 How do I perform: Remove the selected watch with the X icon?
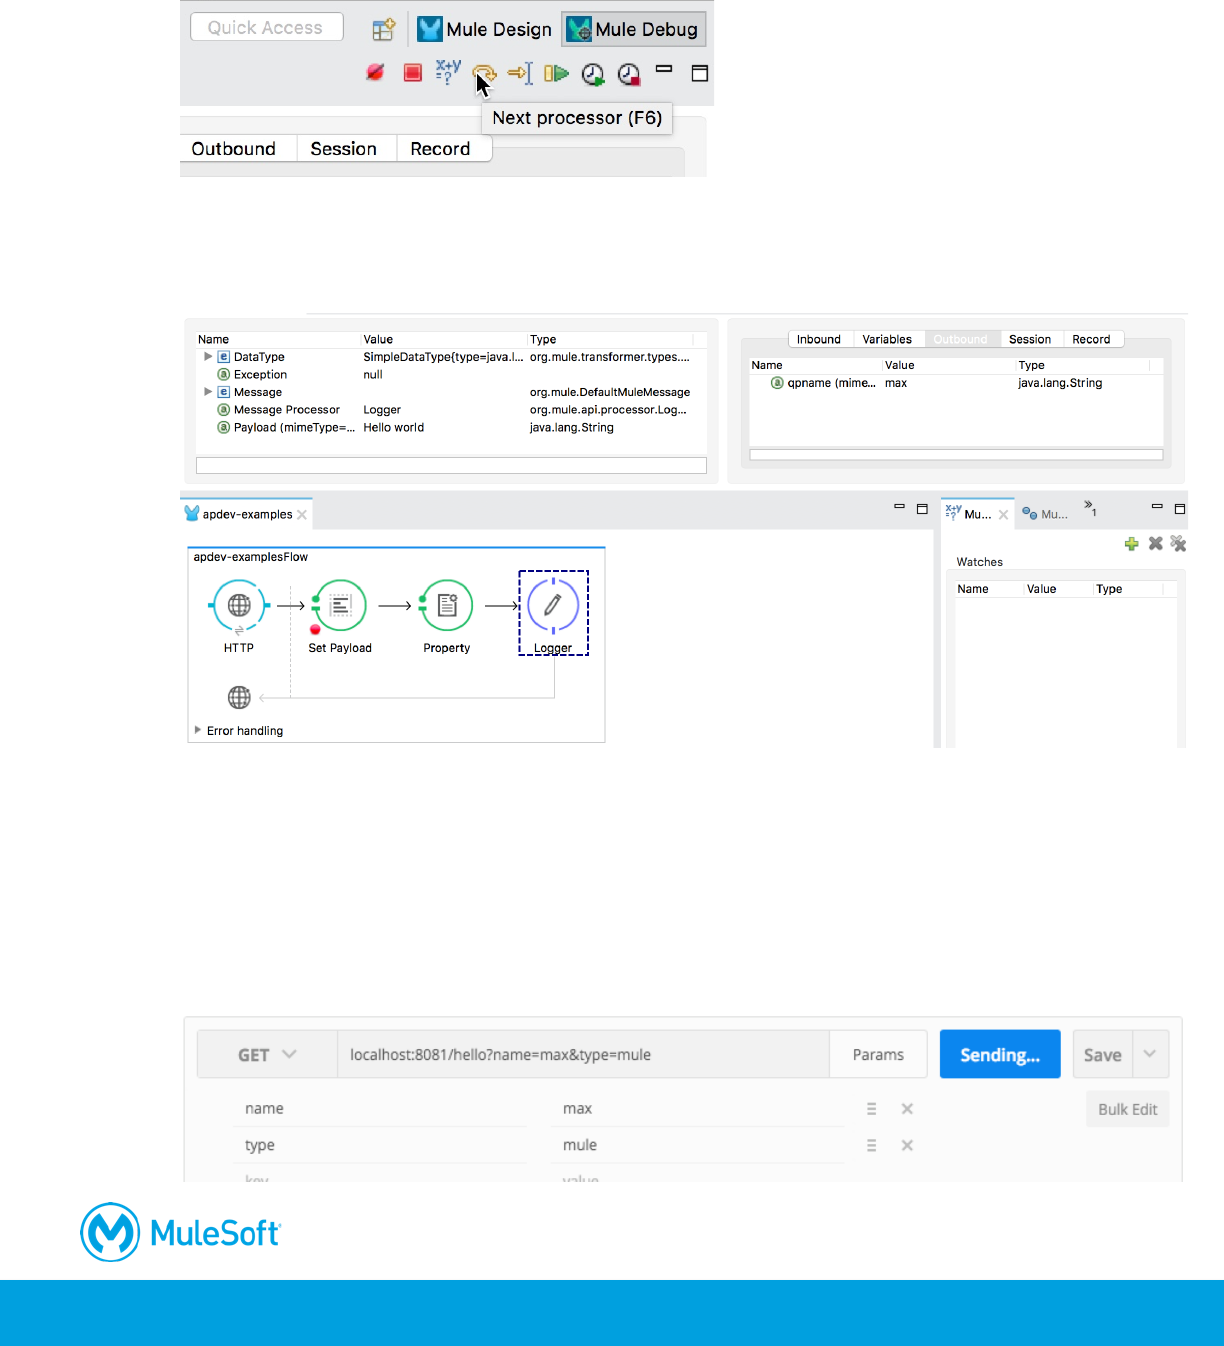coord(1155,543)
